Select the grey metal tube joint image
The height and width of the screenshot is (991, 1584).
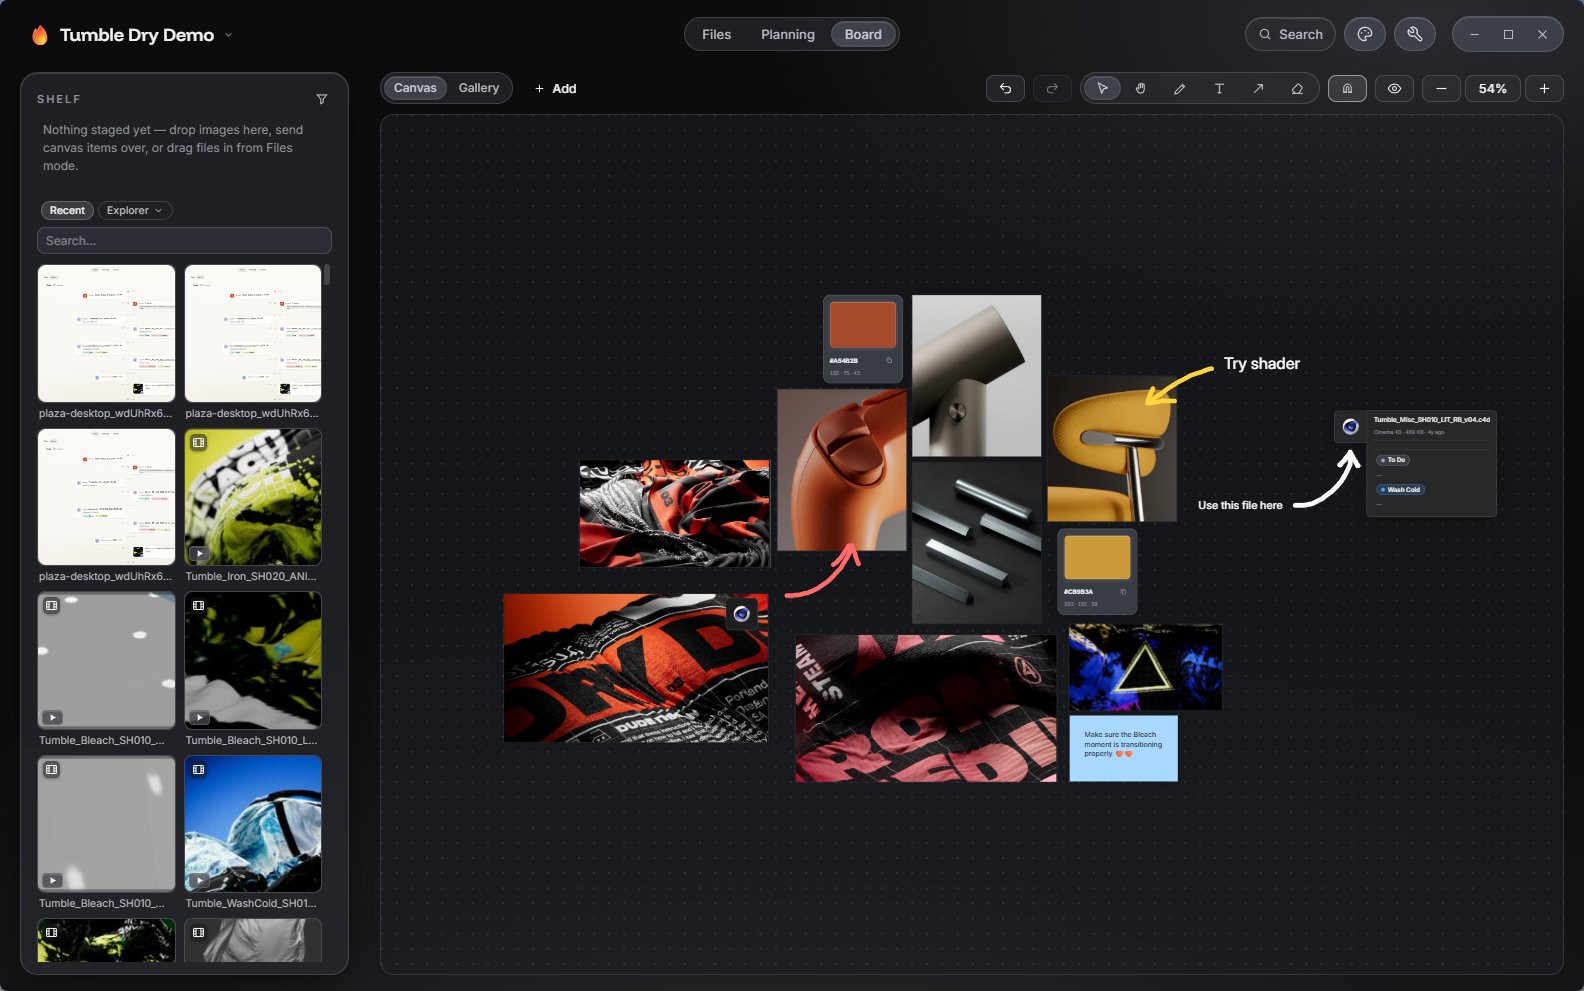coord(977,376)
